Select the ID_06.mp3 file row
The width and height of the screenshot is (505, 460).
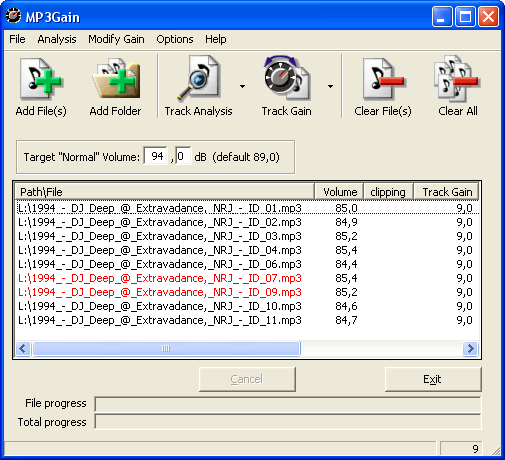[248, 264]
